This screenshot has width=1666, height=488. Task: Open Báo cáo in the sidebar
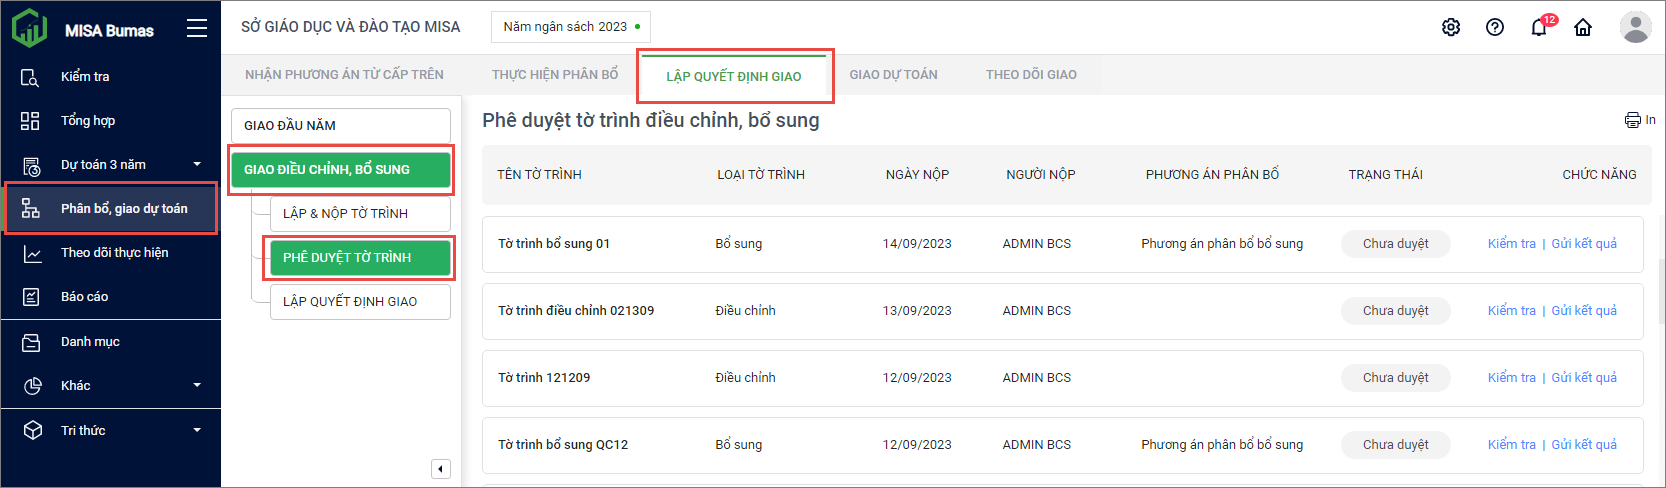pyautogui.click(x=85, y=297)
